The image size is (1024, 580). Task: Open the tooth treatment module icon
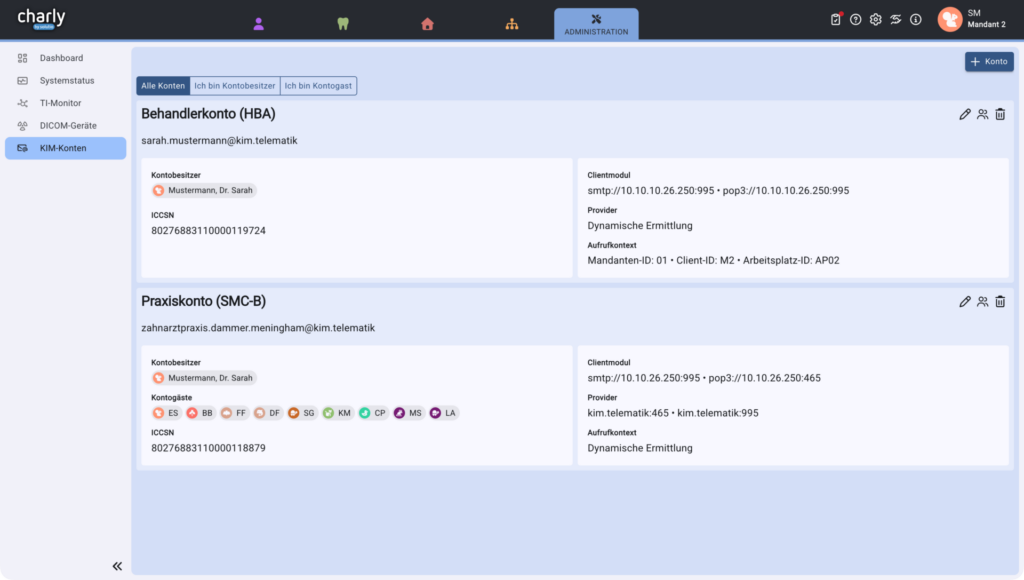pos(343,24)
